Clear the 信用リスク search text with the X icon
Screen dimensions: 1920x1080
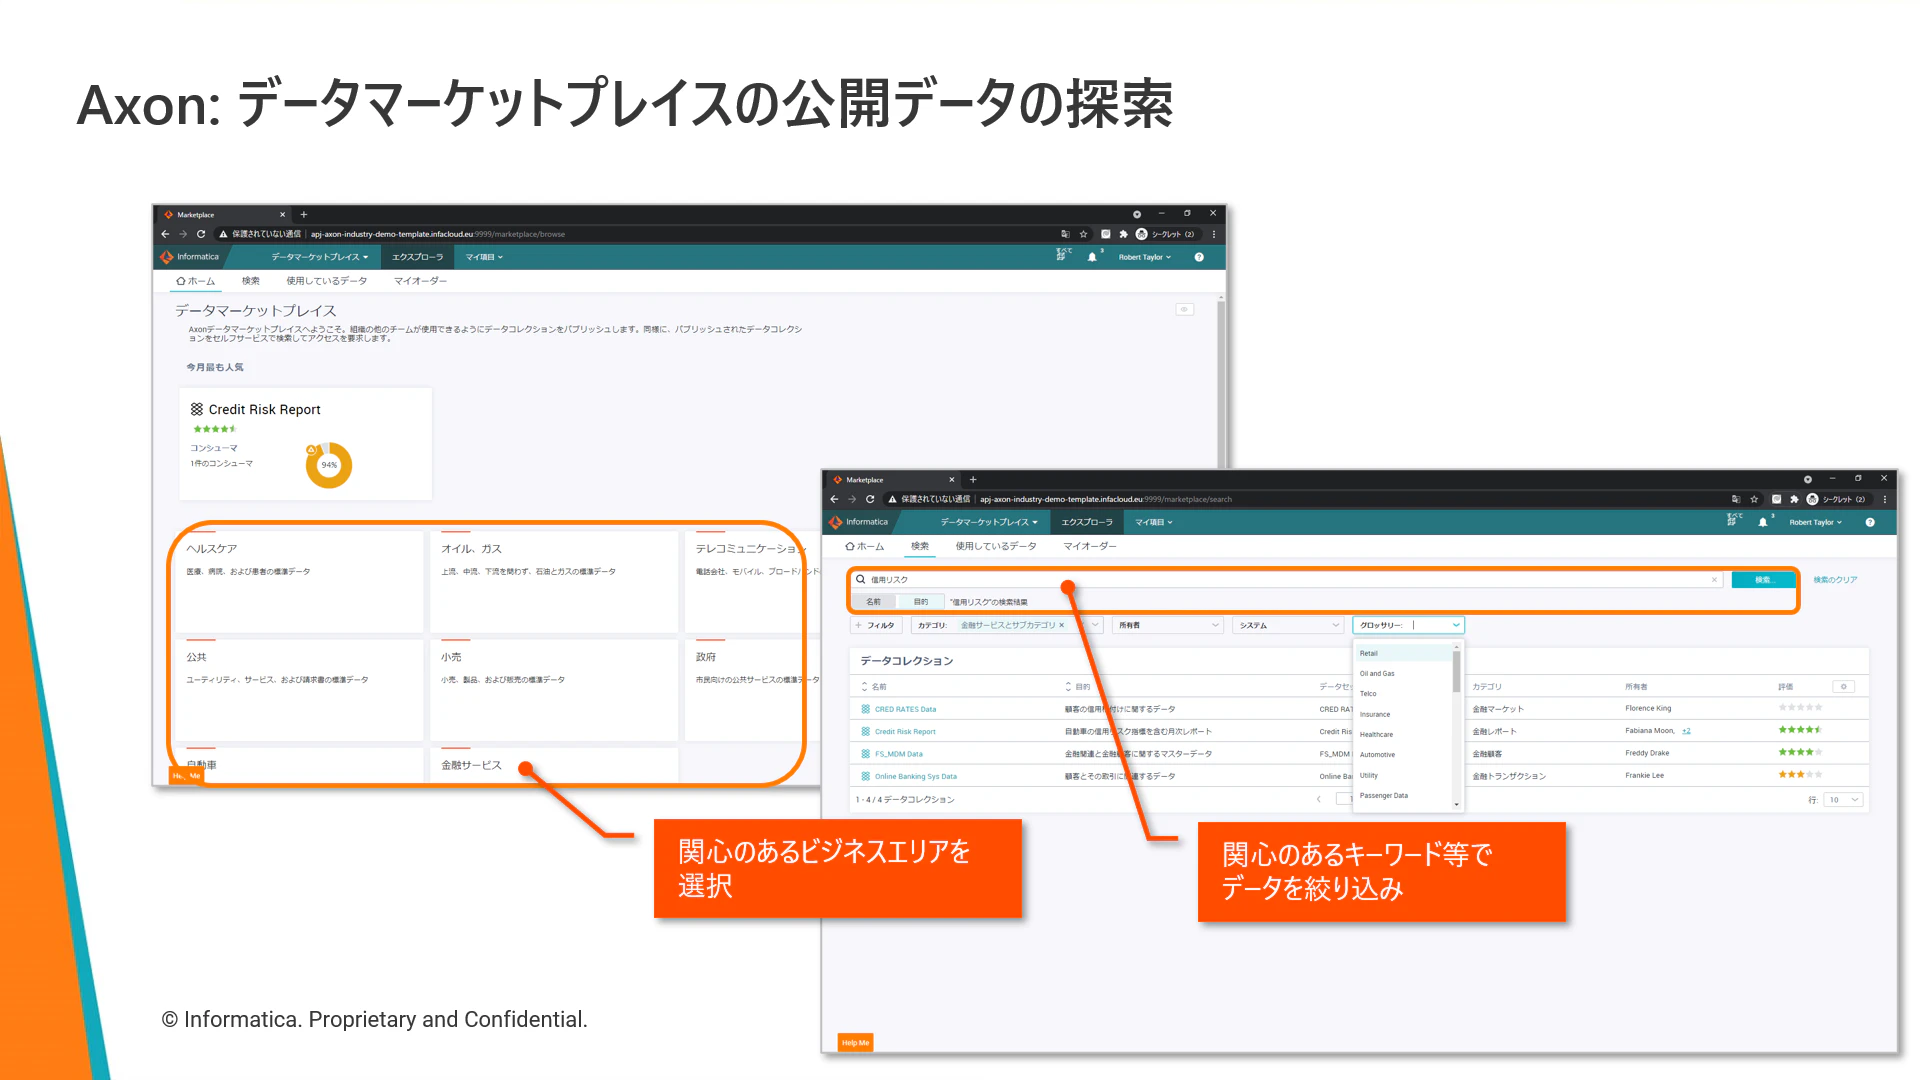click(1714, 580)
